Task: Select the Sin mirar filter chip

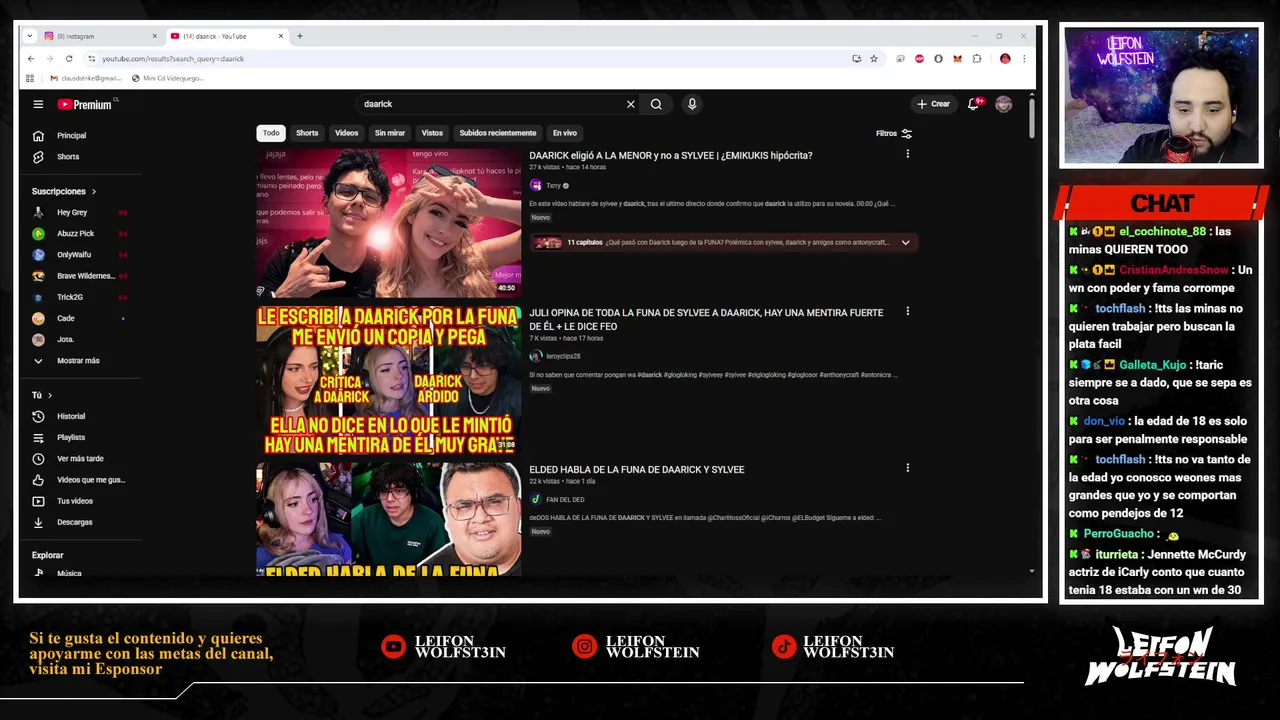Action: click(390, 133)
